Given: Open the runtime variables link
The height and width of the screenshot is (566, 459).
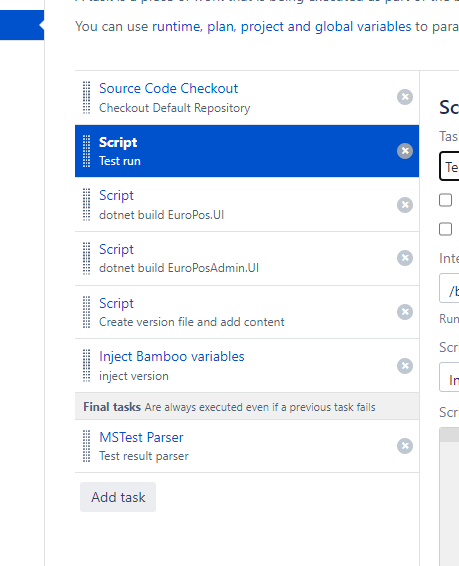Looking at the screenshot, I should (177, 27).
